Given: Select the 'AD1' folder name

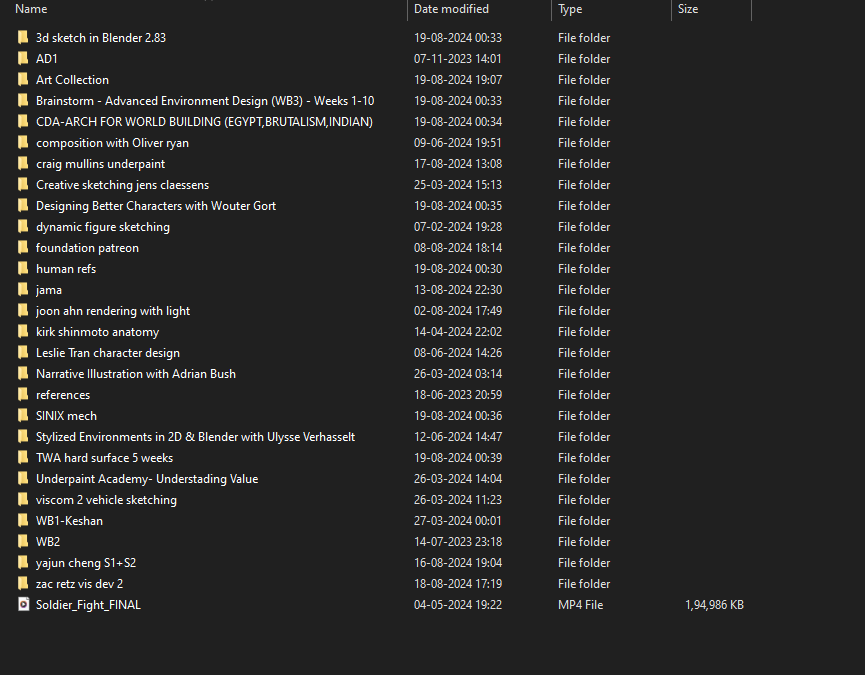Looking at the screenshot, I should pos(47,58).
